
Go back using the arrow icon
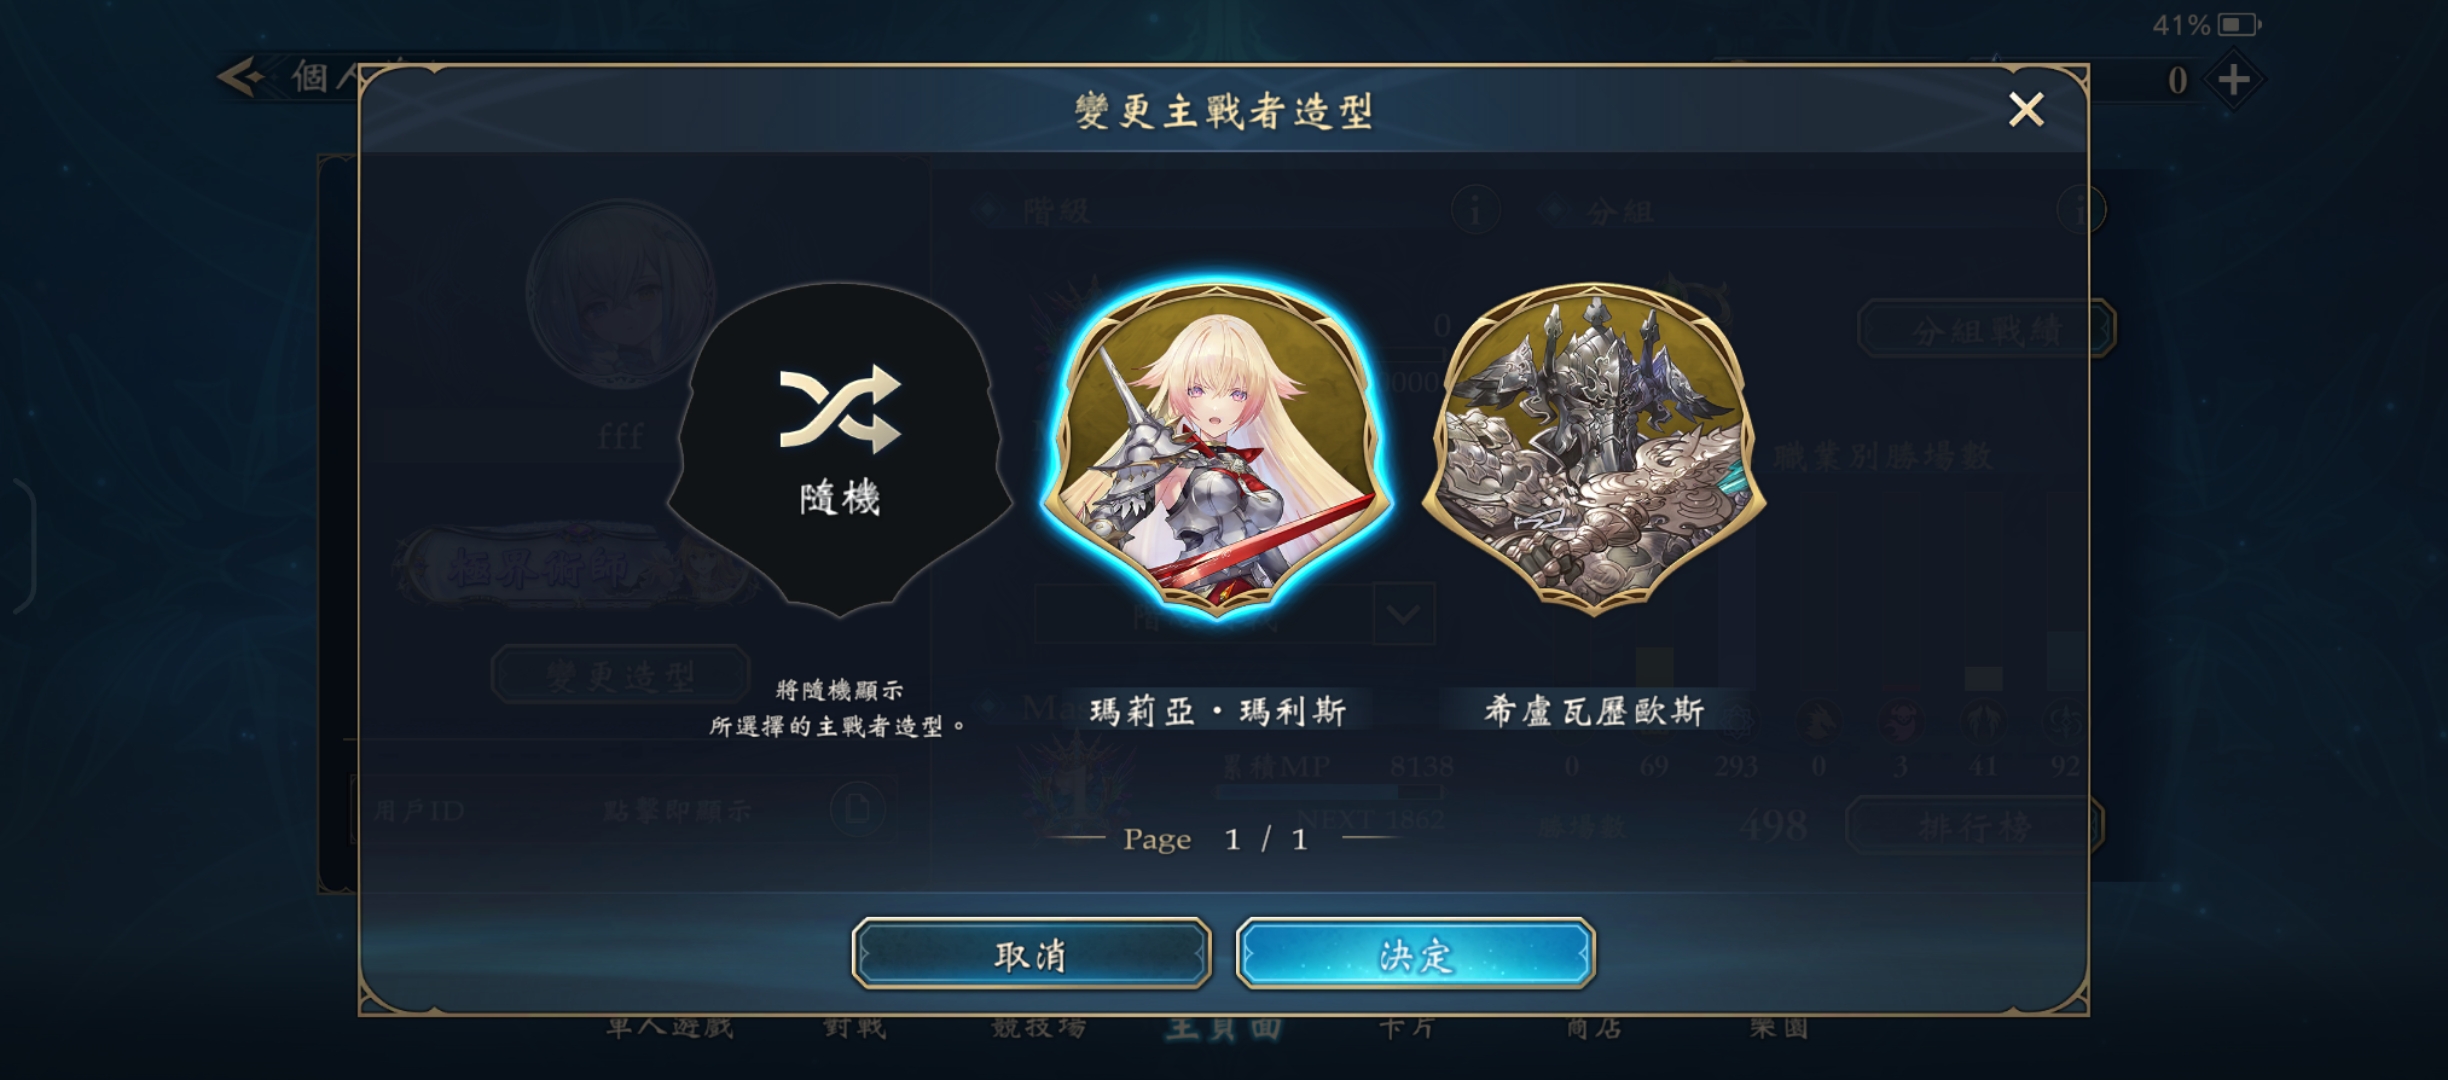[240, 76]
